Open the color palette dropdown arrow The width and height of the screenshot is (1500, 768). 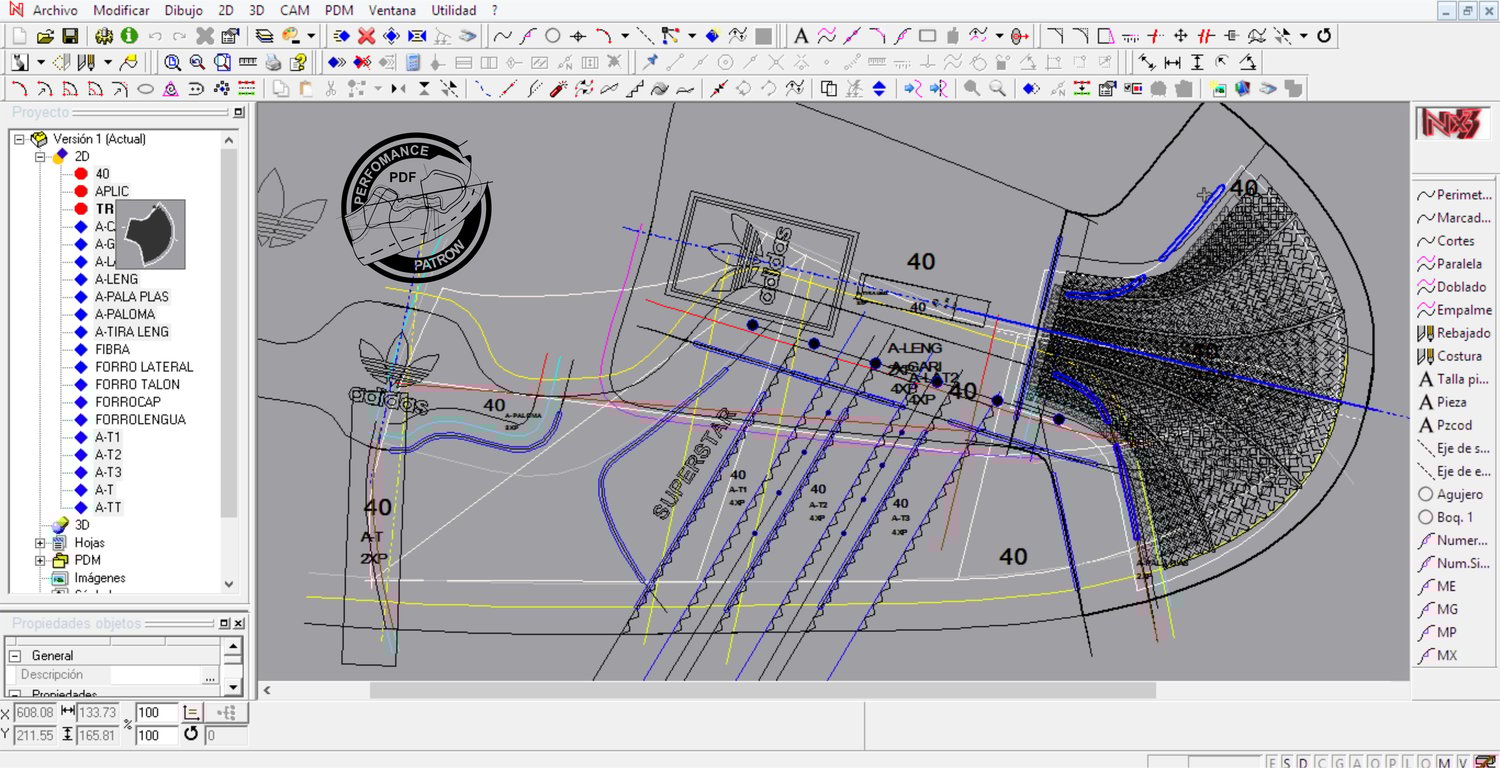pos(311,36)
